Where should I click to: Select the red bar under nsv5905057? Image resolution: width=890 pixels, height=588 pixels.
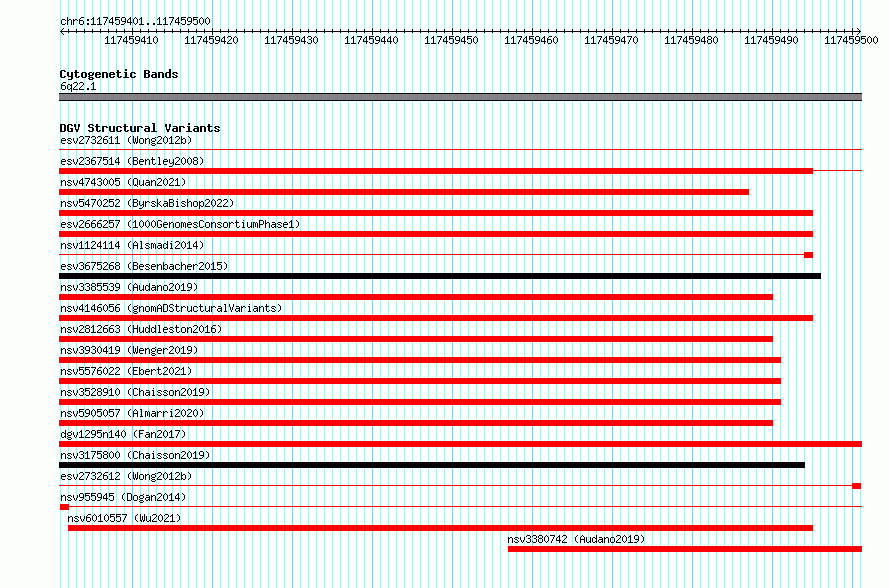[416, 423]
